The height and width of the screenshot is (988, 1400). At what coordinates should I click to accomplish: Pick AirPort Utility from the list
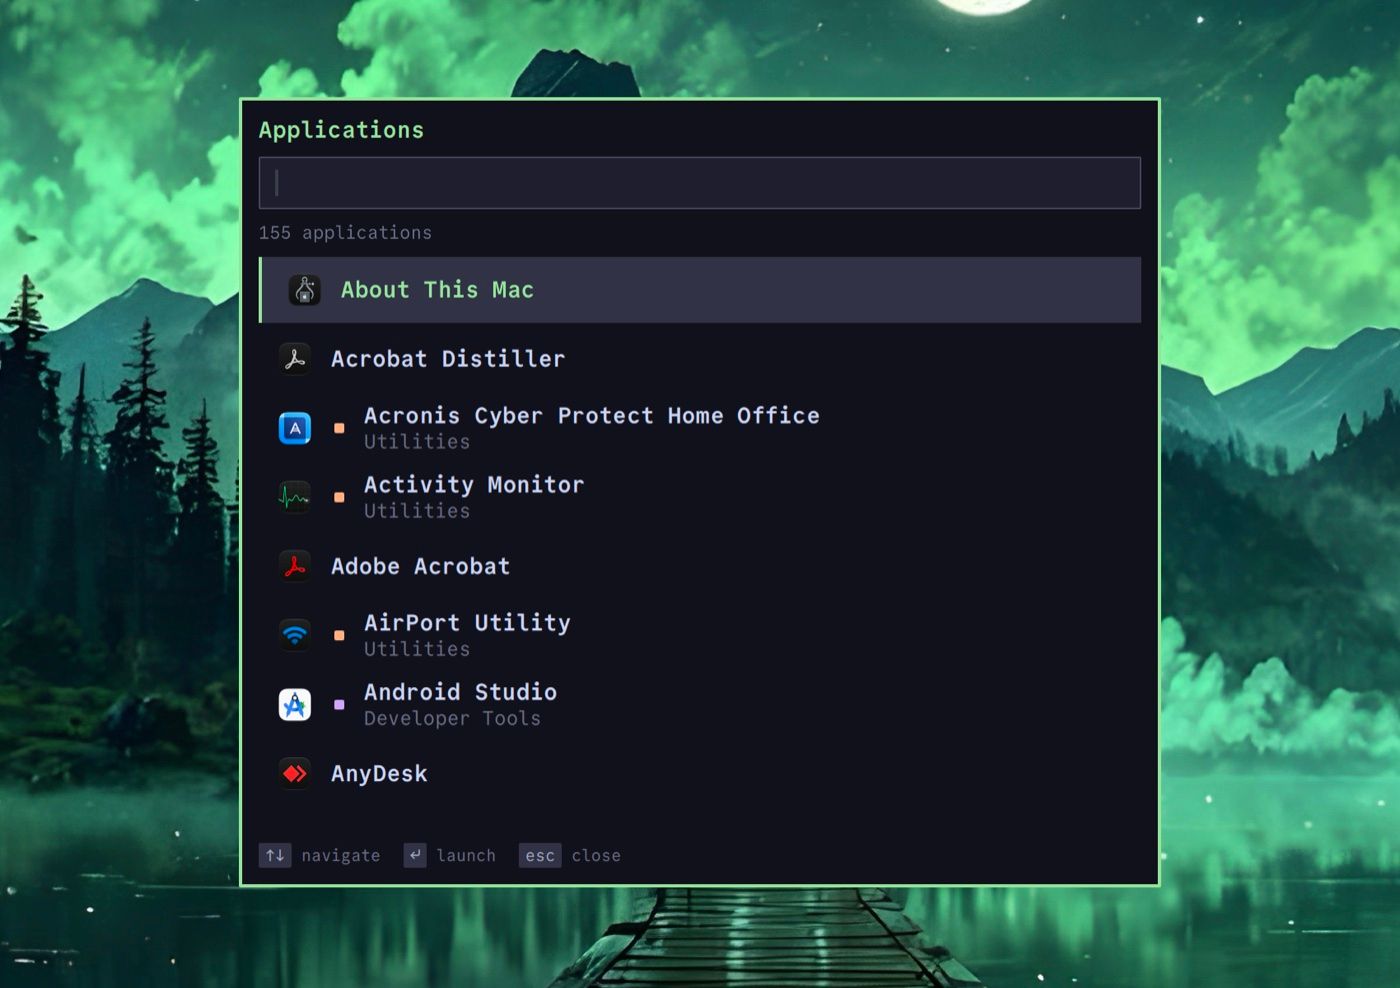pyautogui.click(x=700, y=635)
